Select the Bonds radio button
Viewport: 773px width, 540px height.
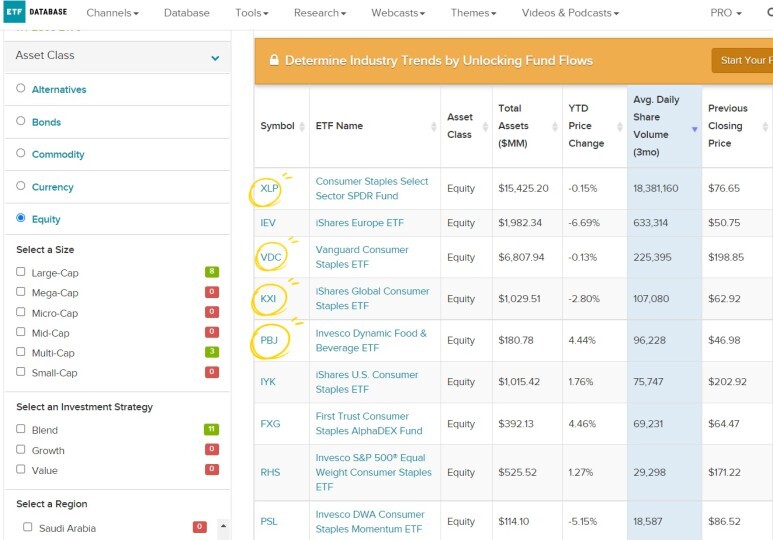(21, 121)
